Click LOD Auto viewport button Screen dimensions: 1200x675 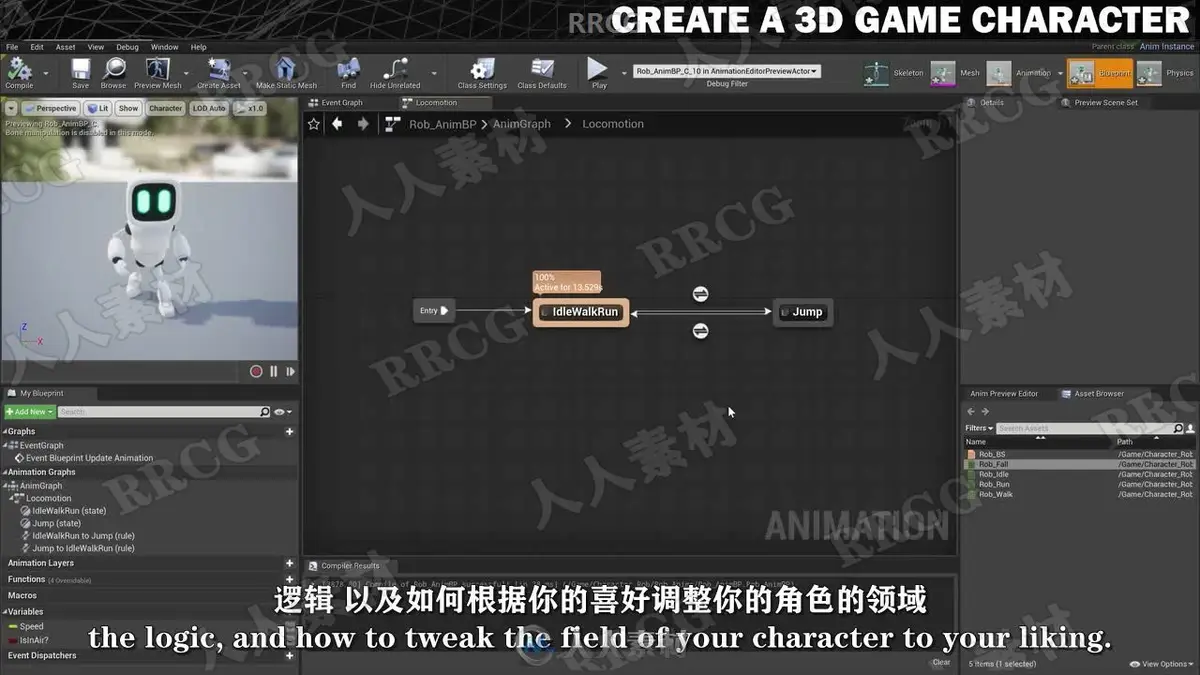(x=210, y=108)
